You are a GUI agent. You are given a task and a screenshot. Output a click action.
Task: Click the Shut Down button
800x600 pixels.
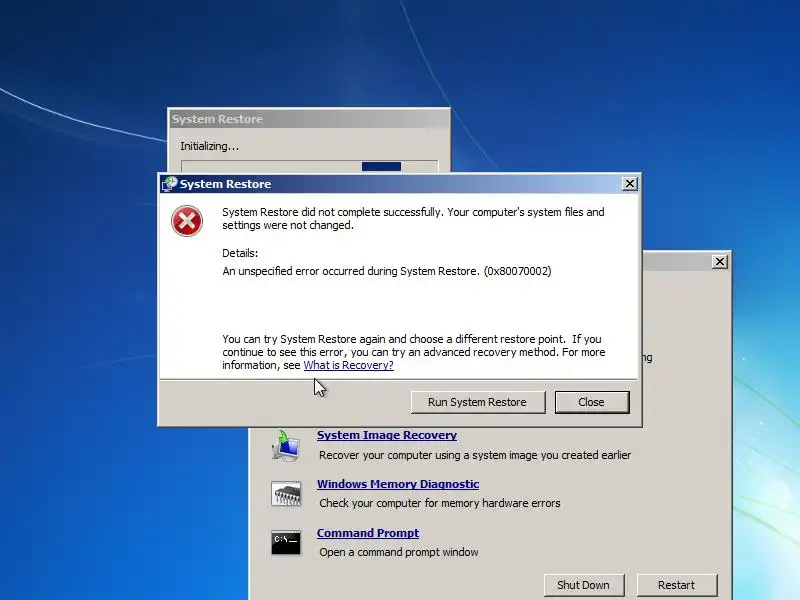pyautogui.click(x=584, y=585)
